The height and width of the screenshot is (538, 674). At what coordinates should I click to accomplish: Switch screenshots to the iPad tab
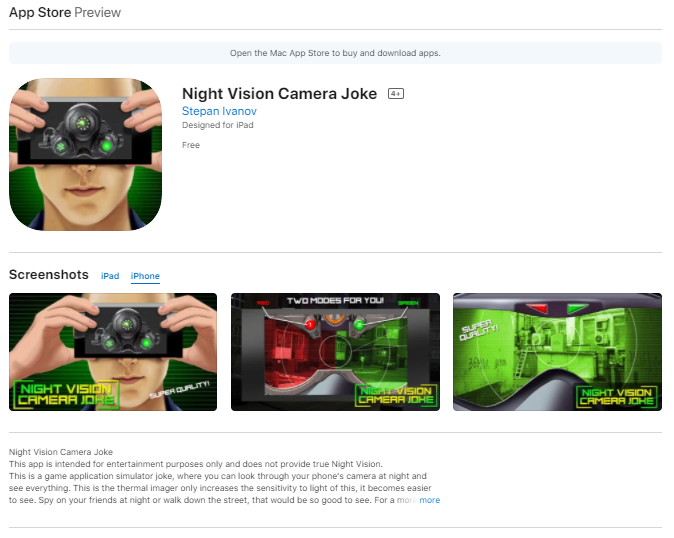tap(110, 276)
